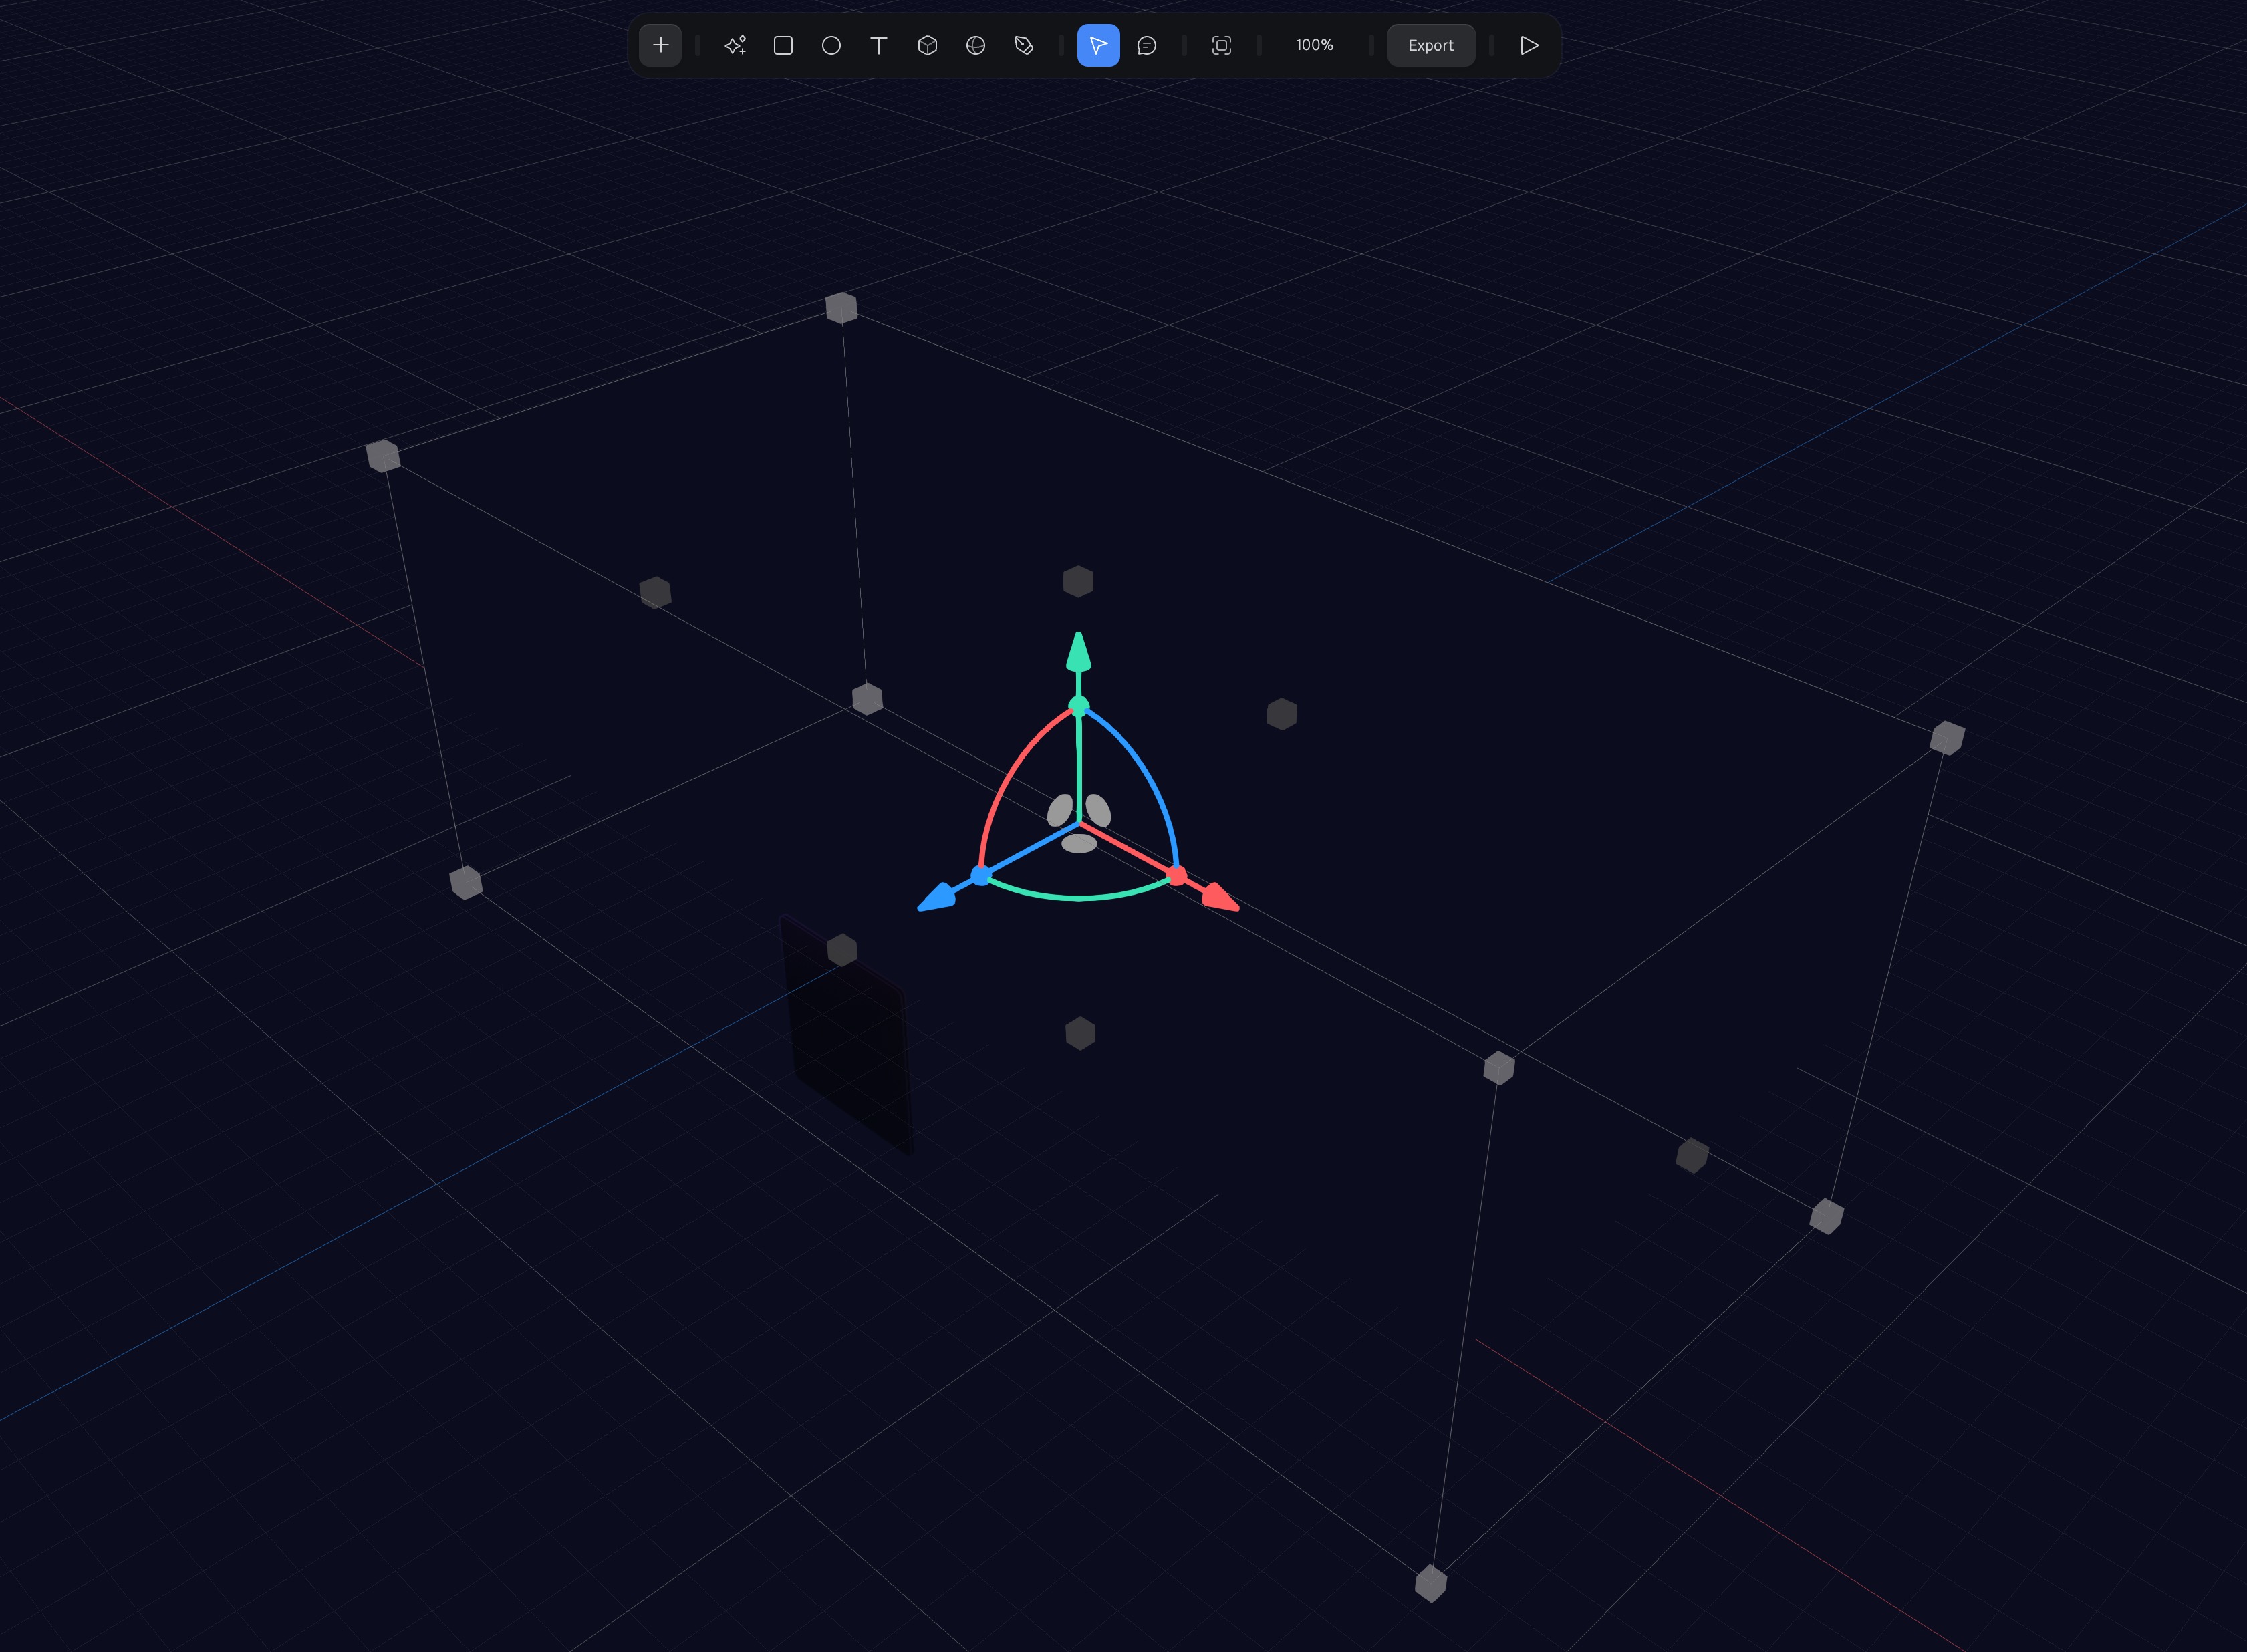Activate the Pen vector tool
The height and width of the screenshot is (1652, 2247).
click(1023, 45)
